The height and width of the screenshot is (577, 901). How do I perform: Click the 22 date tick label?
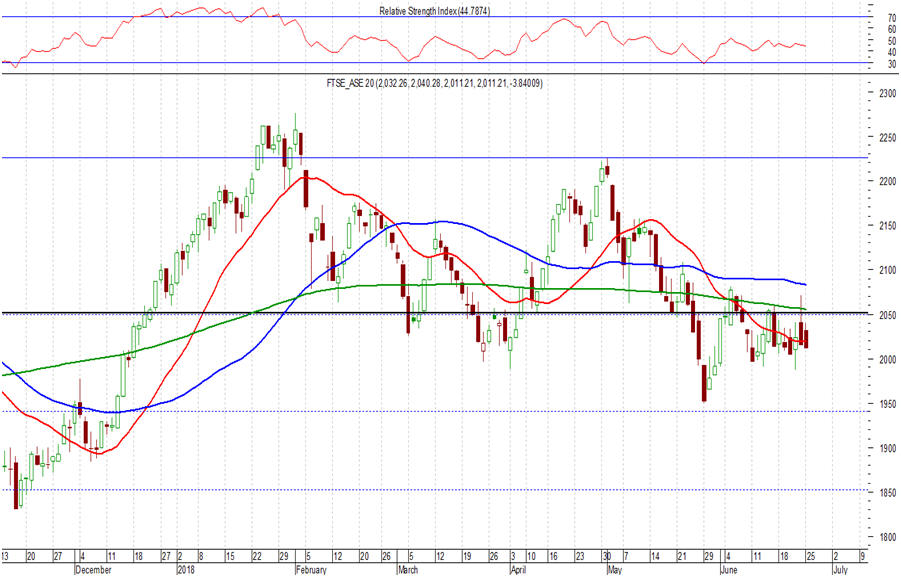pyautogui.click(x=257, y=557)
